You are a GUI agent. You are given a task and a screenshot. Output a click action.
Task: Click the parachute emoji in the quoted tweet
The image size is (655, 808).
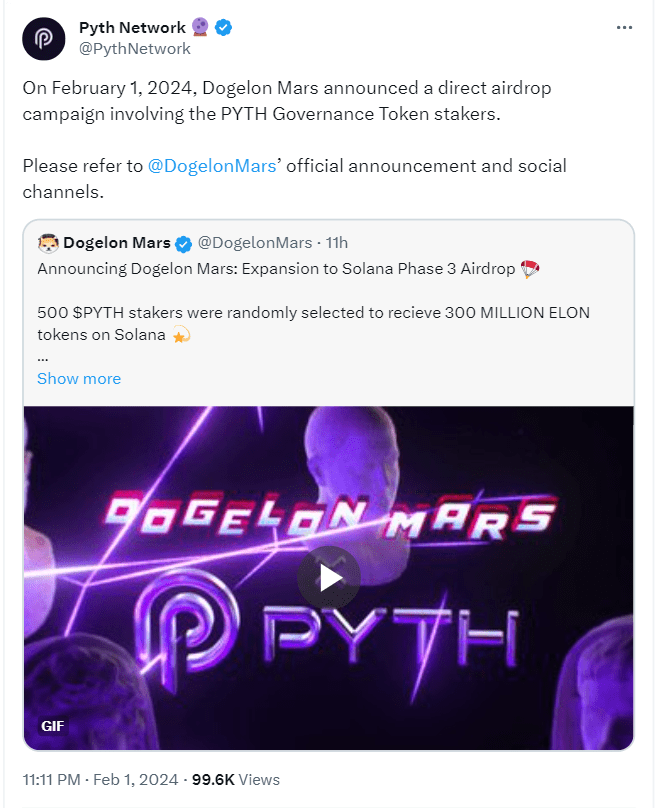[531, 269]
